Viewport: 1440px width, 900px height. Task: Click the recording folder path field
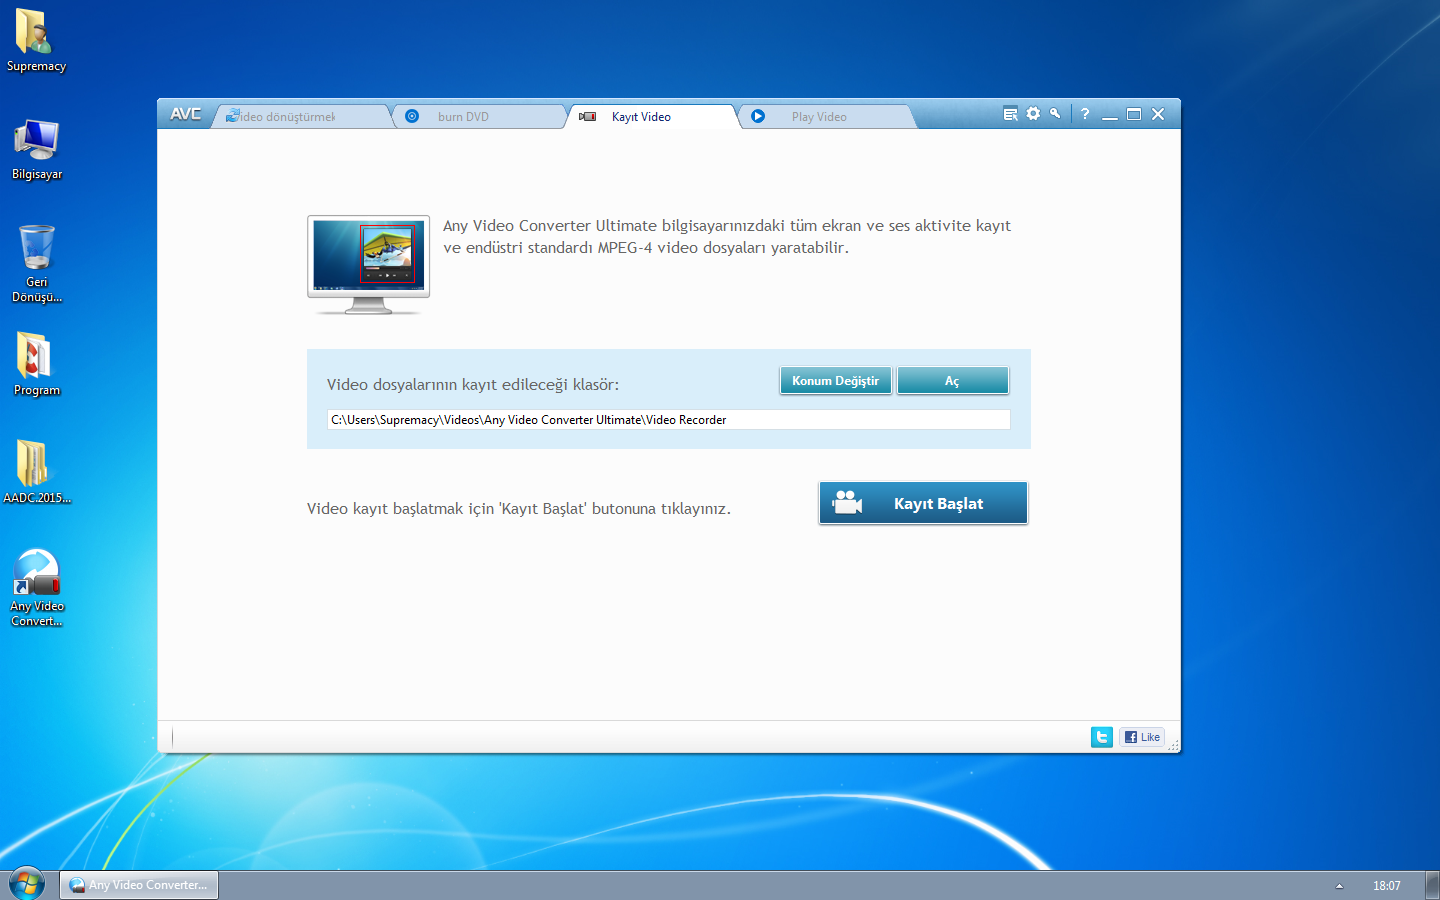(x=669, y=420)
